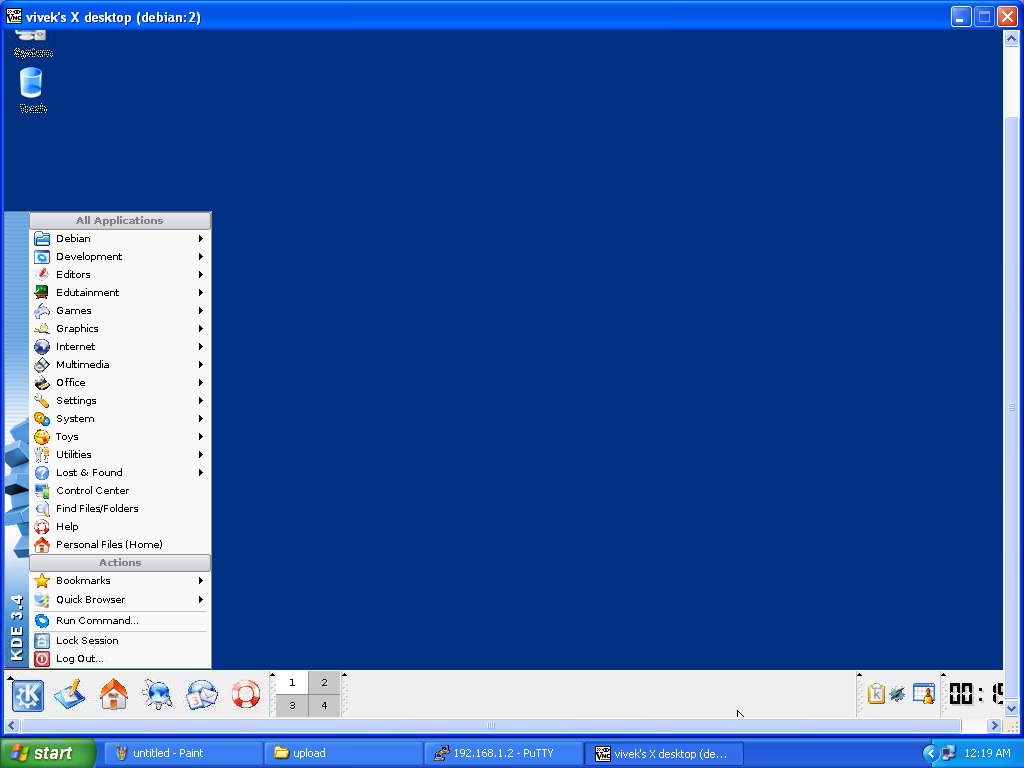This screenshot has width=1024, height=768.
Task: Expand the Debian submenu arrow
Action: 201,238
